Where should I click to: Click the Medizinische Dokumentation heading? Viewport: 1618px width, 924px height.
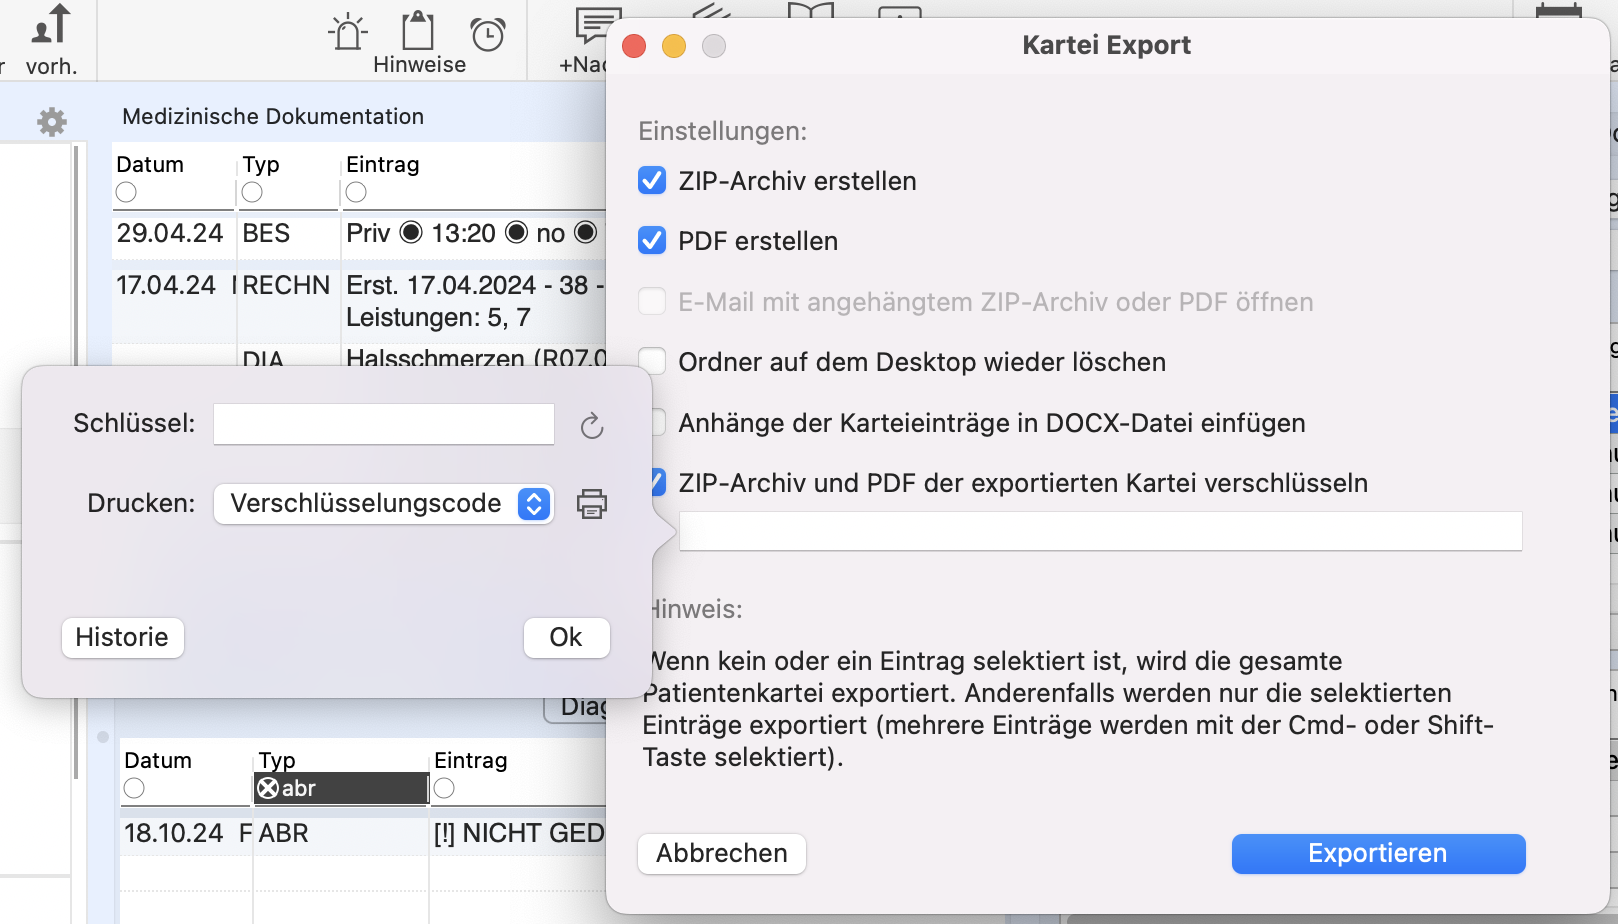273,116
